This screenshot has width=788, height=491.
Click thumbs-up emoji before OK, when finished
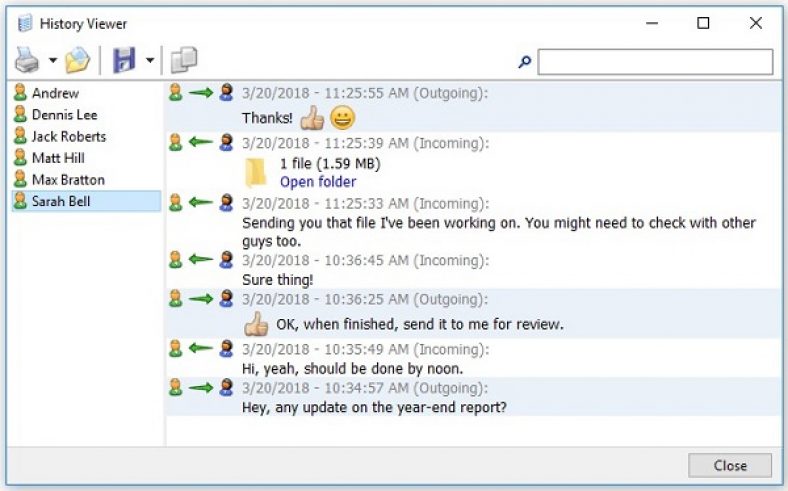point(256,324)
